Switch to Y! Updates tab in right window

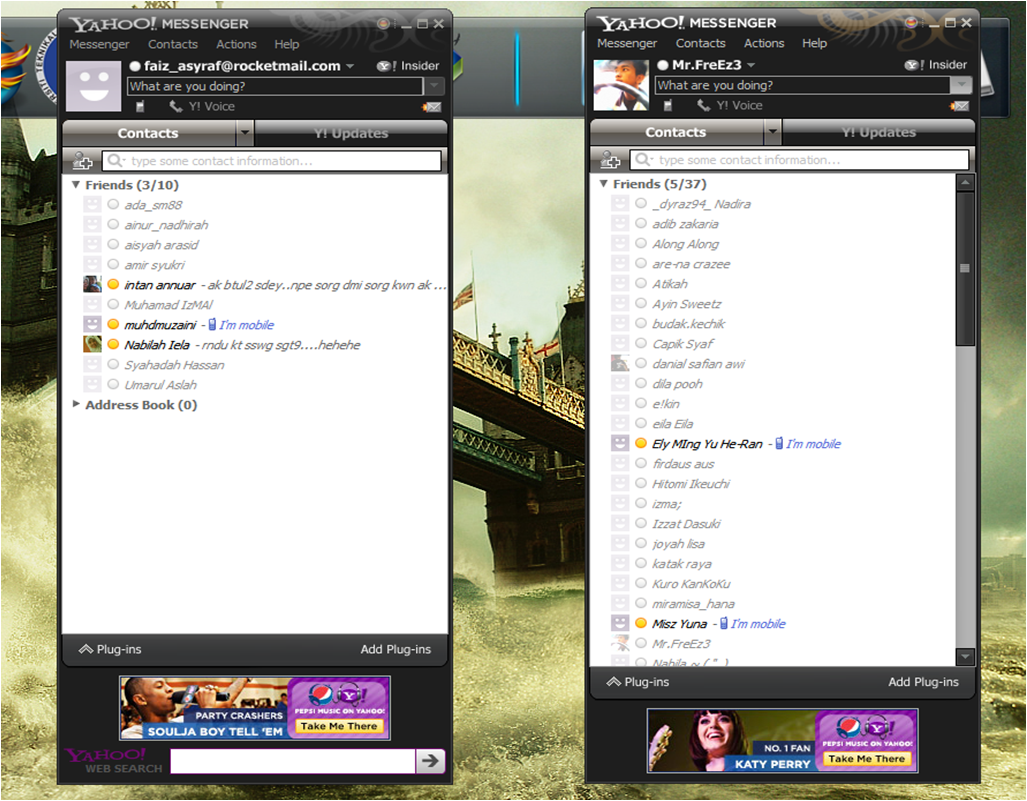point(878,132)
